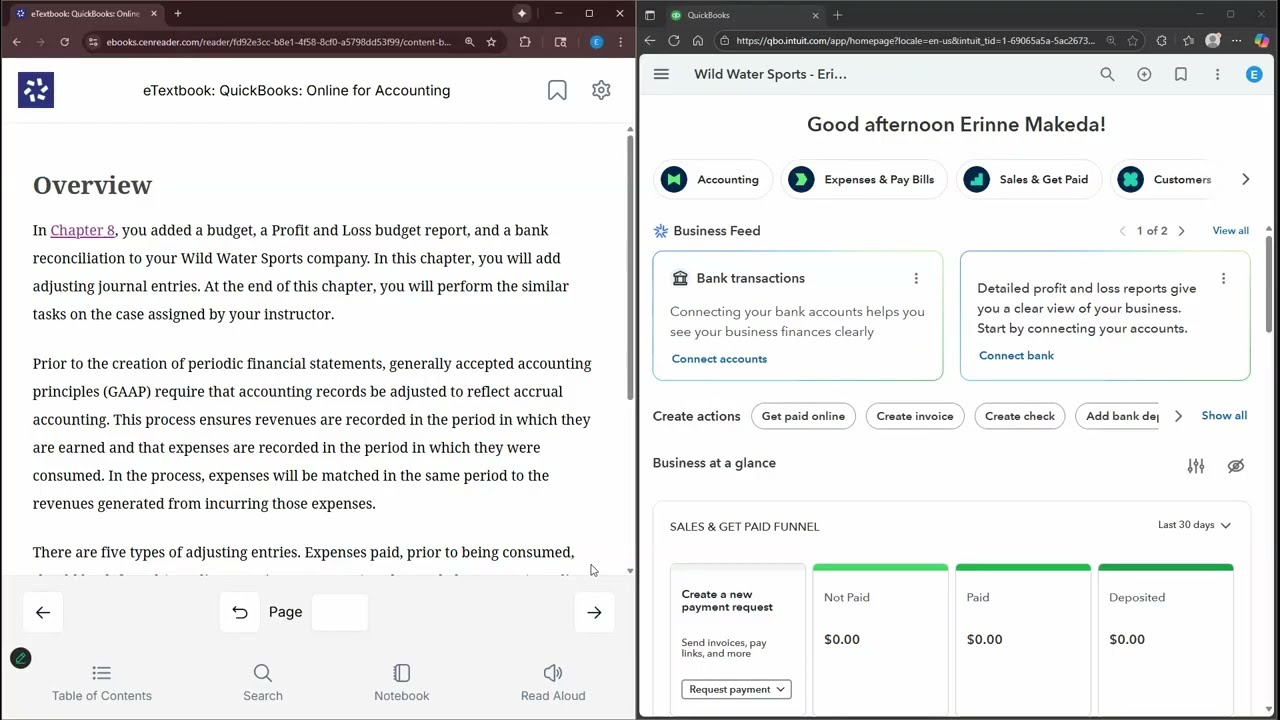Click the Connect accounts link

point(719,359)
